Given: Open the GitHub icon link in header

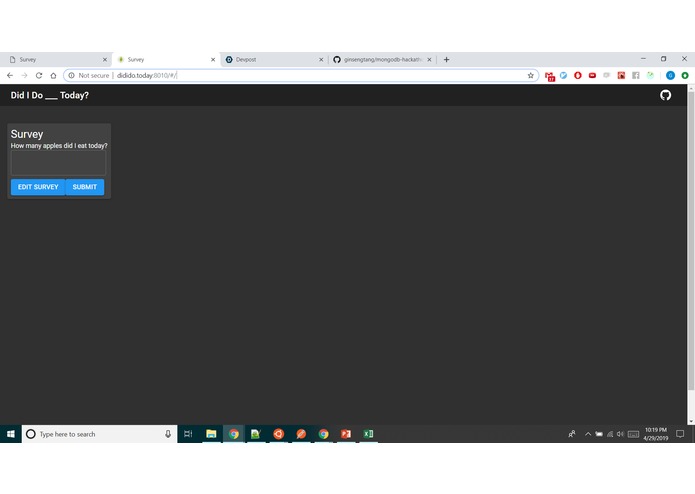Looking at the screenshot, I should pyautogui.click(x=665, y=95).
